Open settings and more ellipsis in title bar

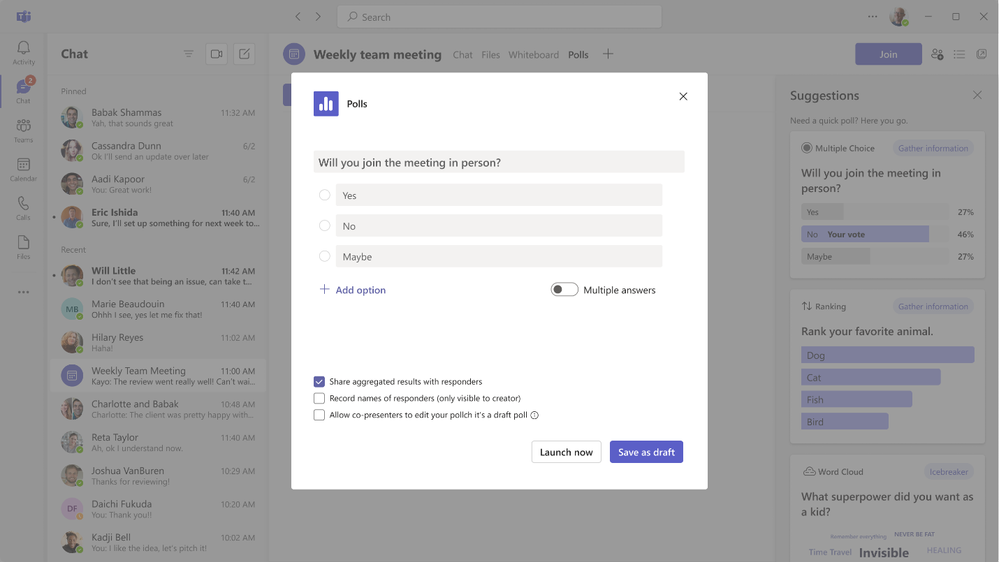tap(872, 17)
